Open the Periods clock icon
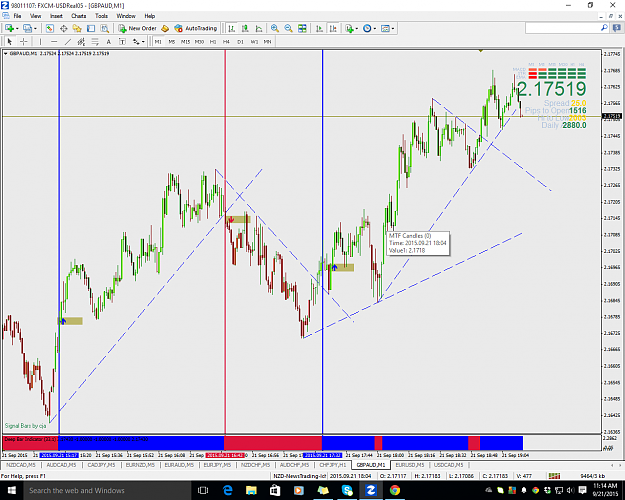This screenshot has width=625, height=500. tap(367, 28)
